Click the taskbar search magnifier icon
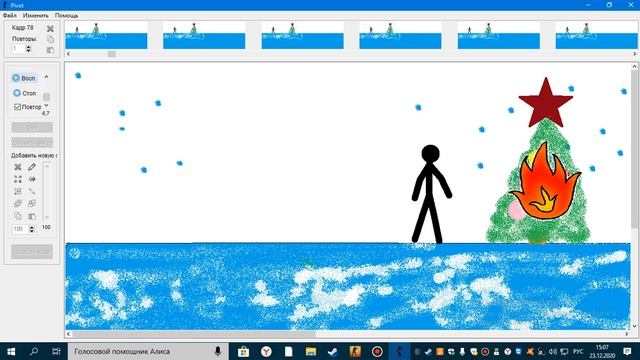This screenshot has width=640, height=360. point(34,351)
